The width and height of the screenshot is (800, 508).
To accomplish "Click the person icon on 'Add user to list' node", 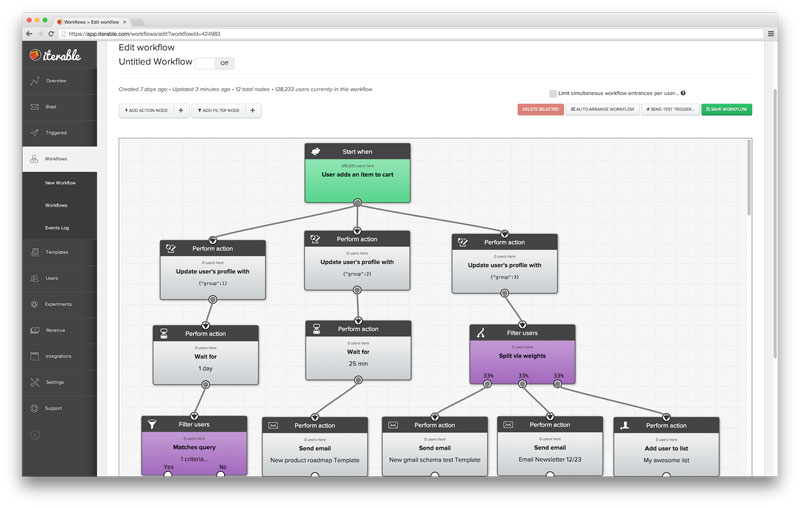I will point(626,425).
